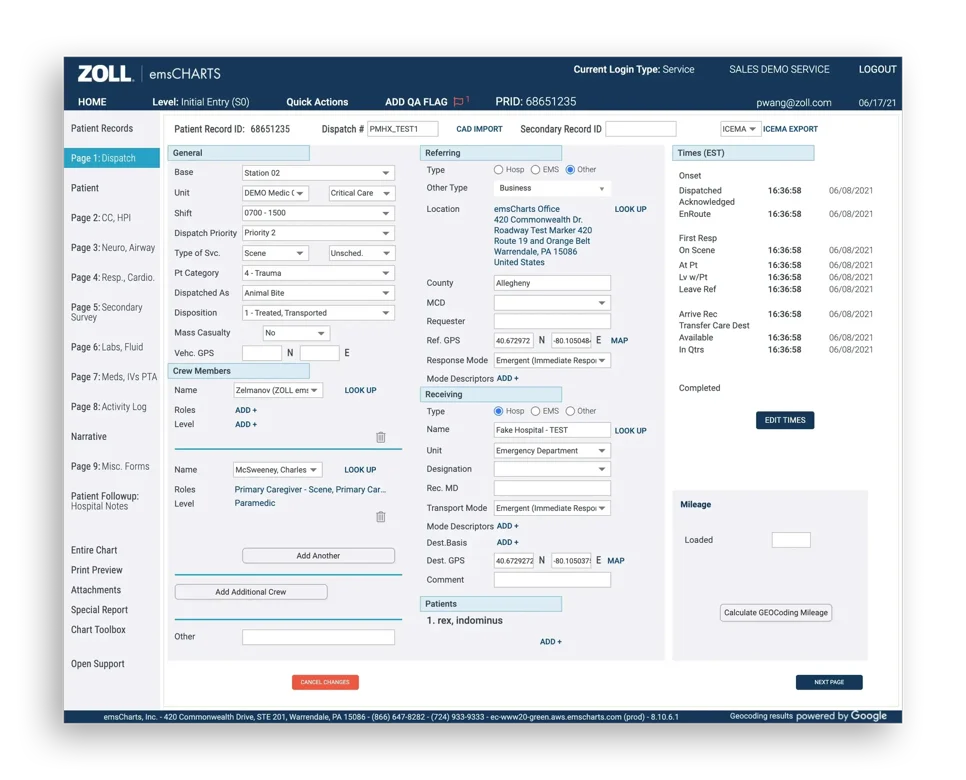Viewport: 966px width, 780px height.
Task: Select Other radio for Referring type
Action: (x=570, y=169)
